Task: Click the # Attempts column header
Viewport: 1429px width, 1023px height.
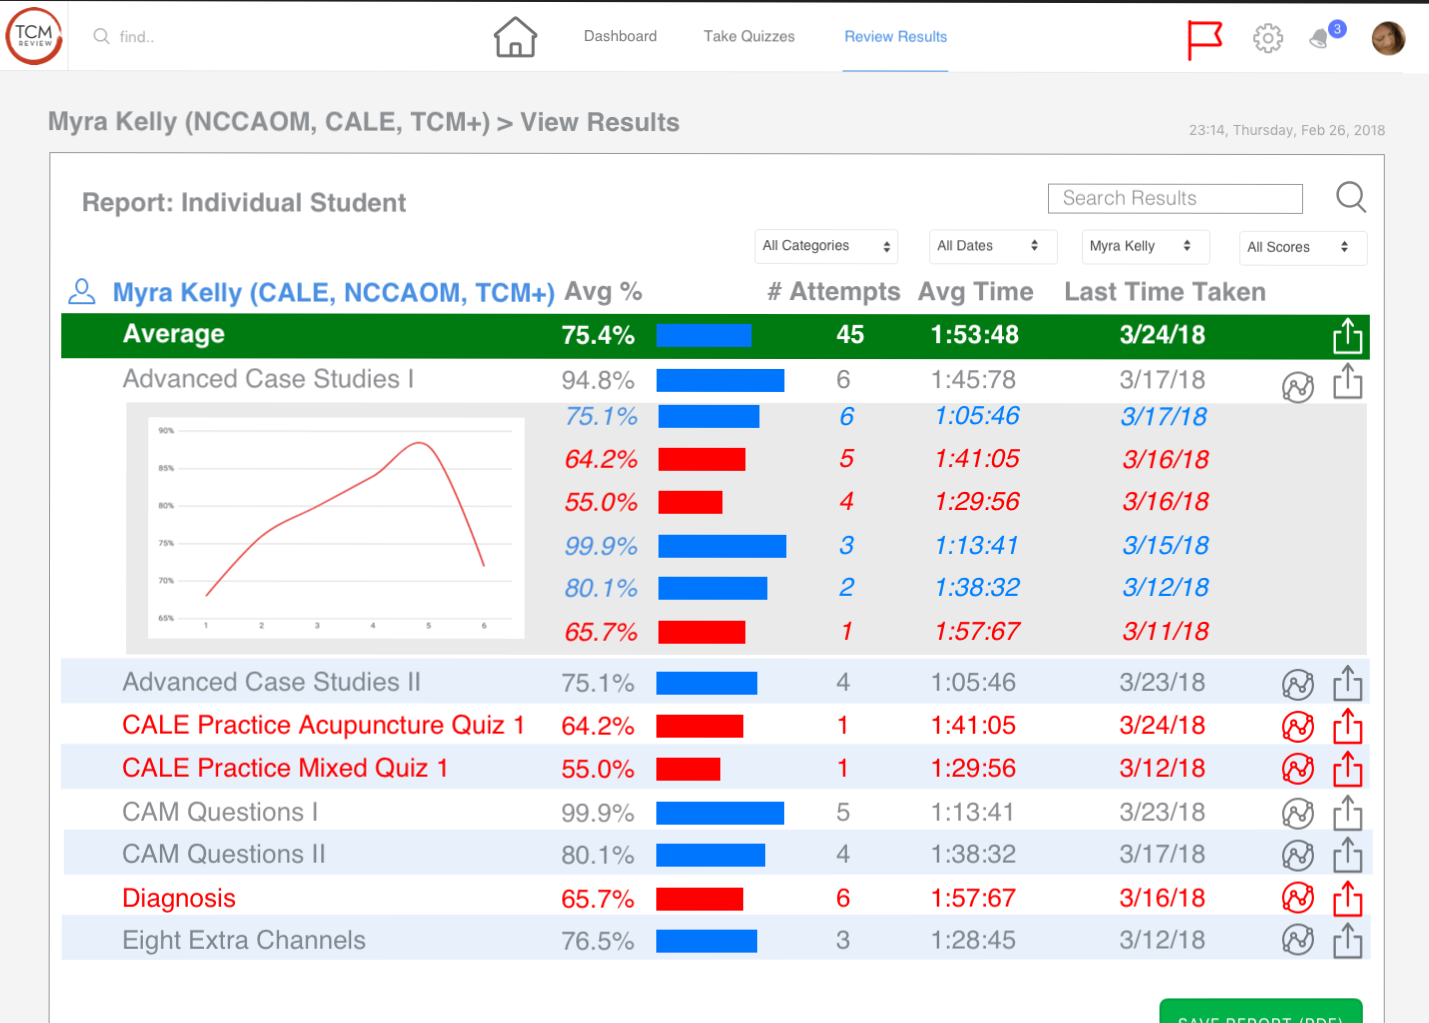Action: (x=834, y=292)
